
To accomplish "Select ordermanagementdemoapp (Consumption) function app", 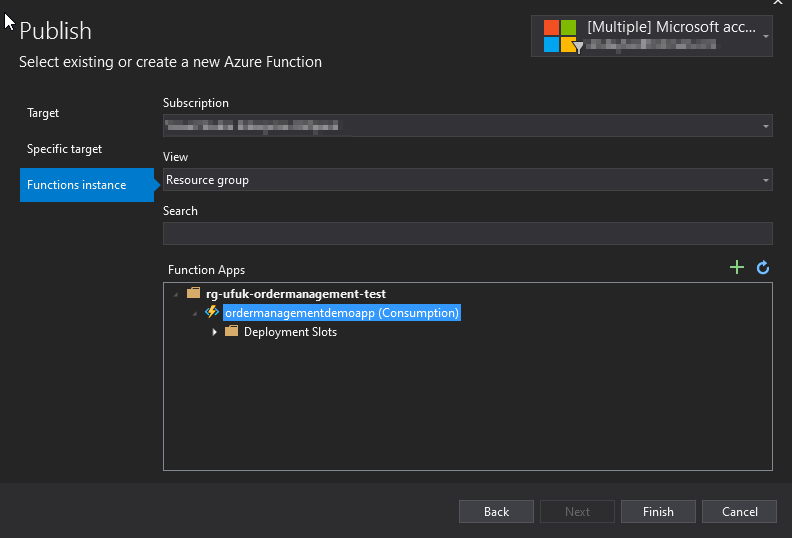I will coord(342,313).
